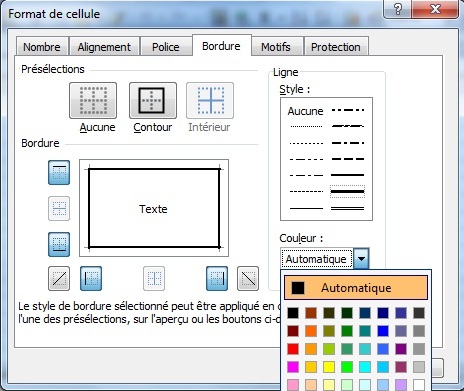Open the Motifs tab
This screenshot has width=464, height=391.
[x=276, y=47]
